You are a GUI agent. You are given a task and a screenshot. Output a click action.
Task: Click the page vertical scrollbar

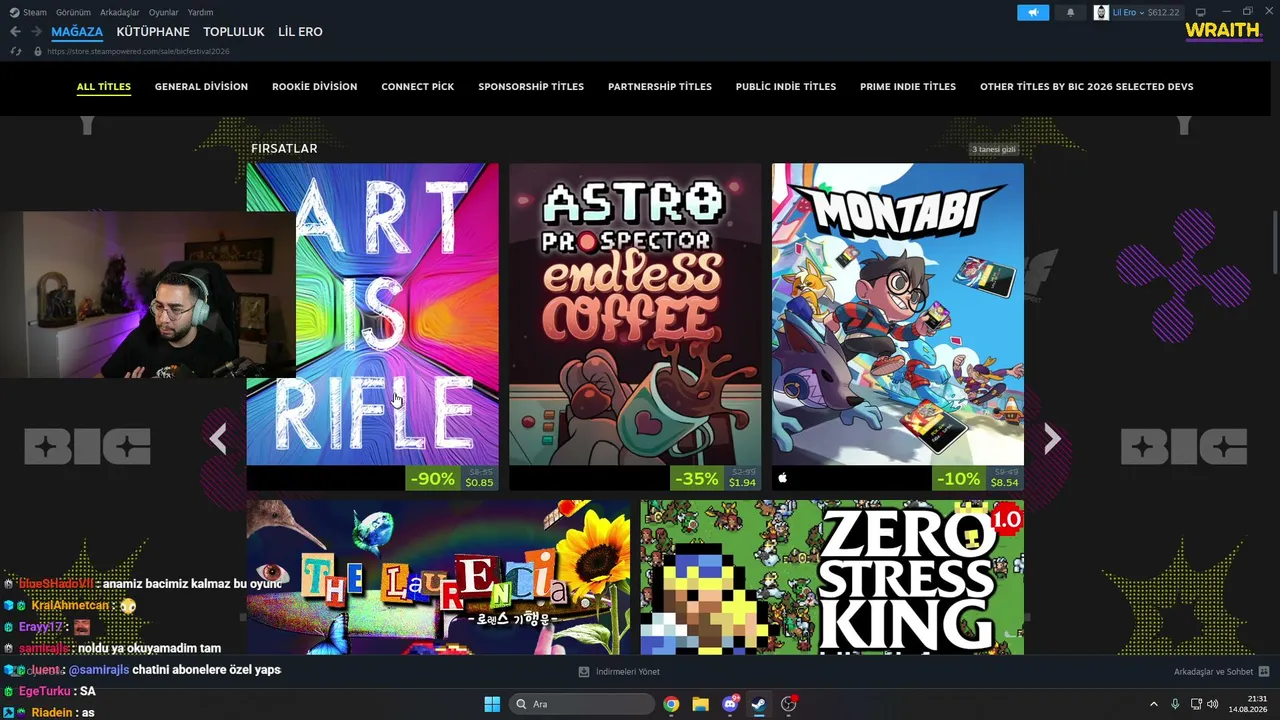[x=1274, y=240]
